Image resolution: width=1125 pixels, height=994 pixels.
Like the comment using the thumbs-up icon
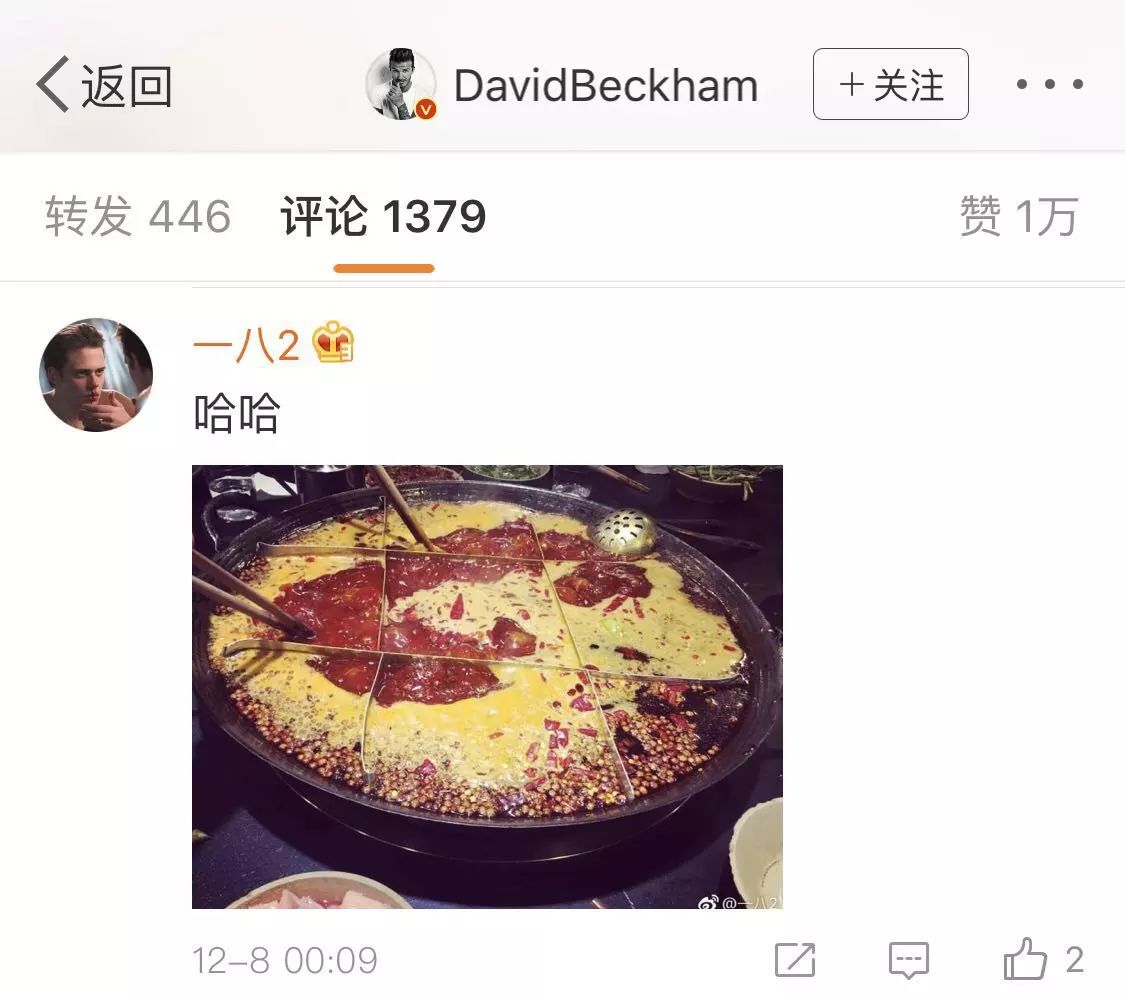coord(1025,959)
